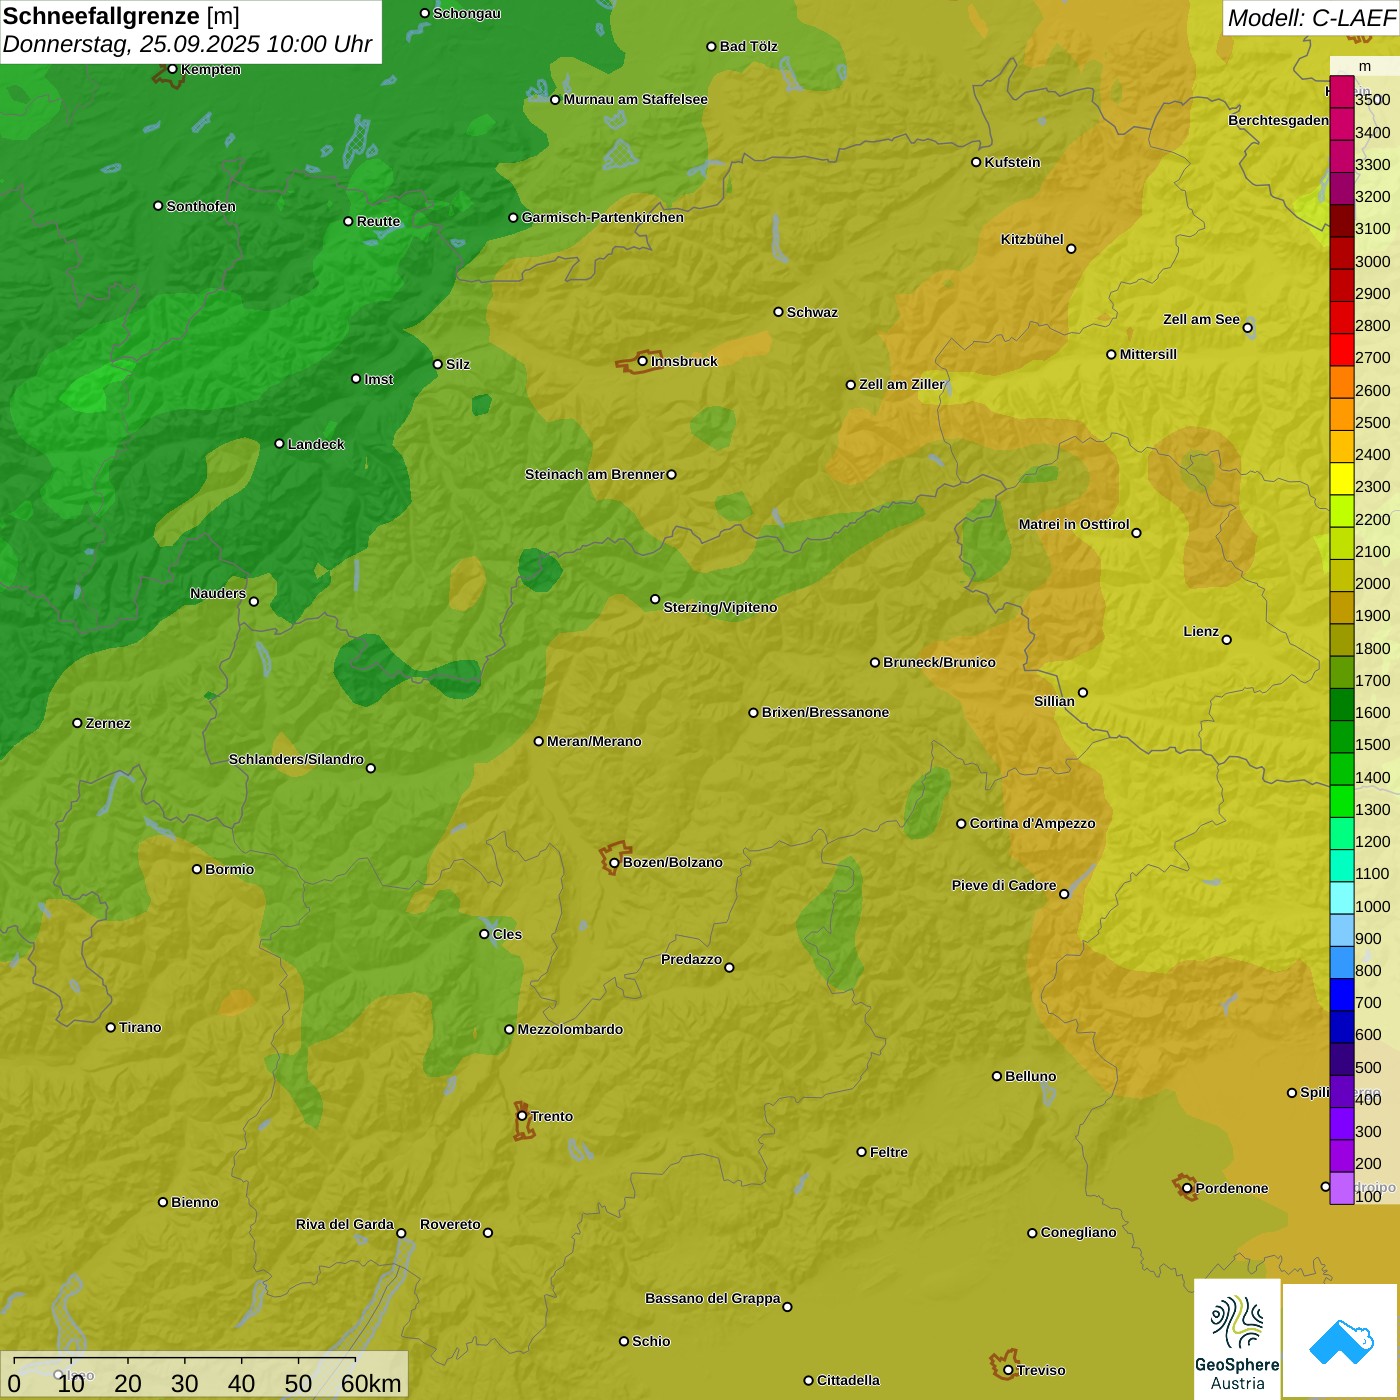Viewport: 1400px width, 1400px height.
Task: Click the Matrei in Osttirol label
Action: point(1074,524)
